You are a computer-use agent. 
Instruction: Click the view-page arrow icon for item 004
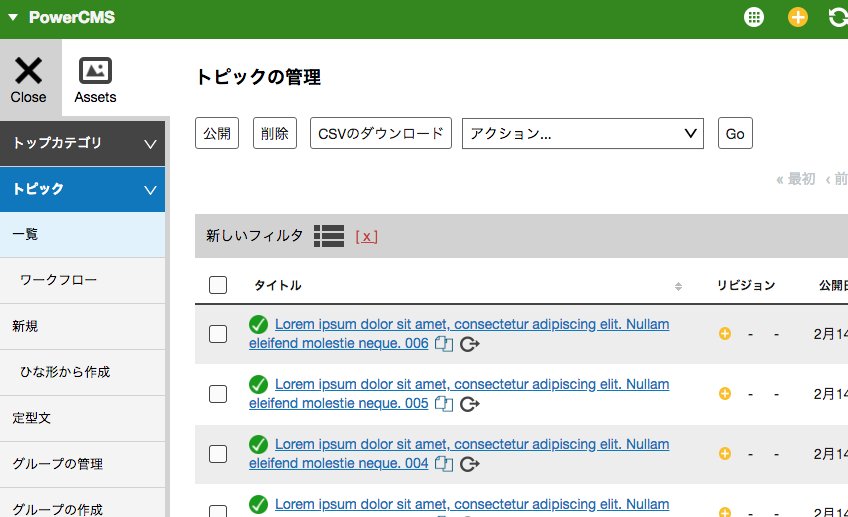click(469, 465)
